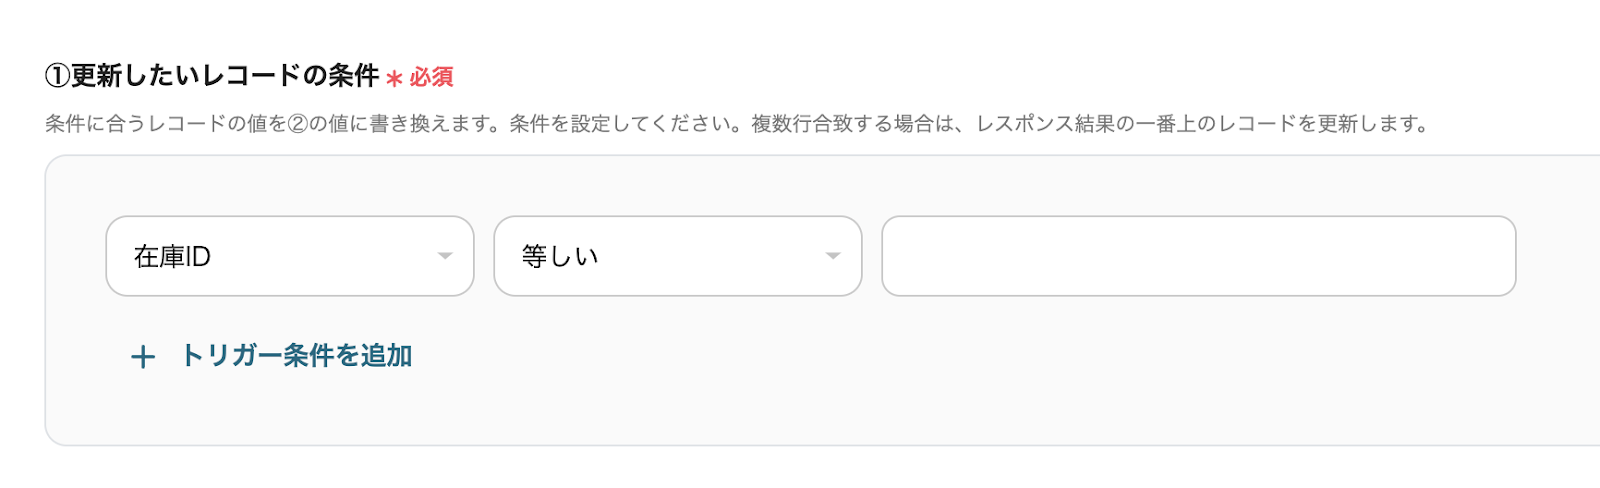
Task: Open the 在庫ID field dropdown
Action: point(289,256)
